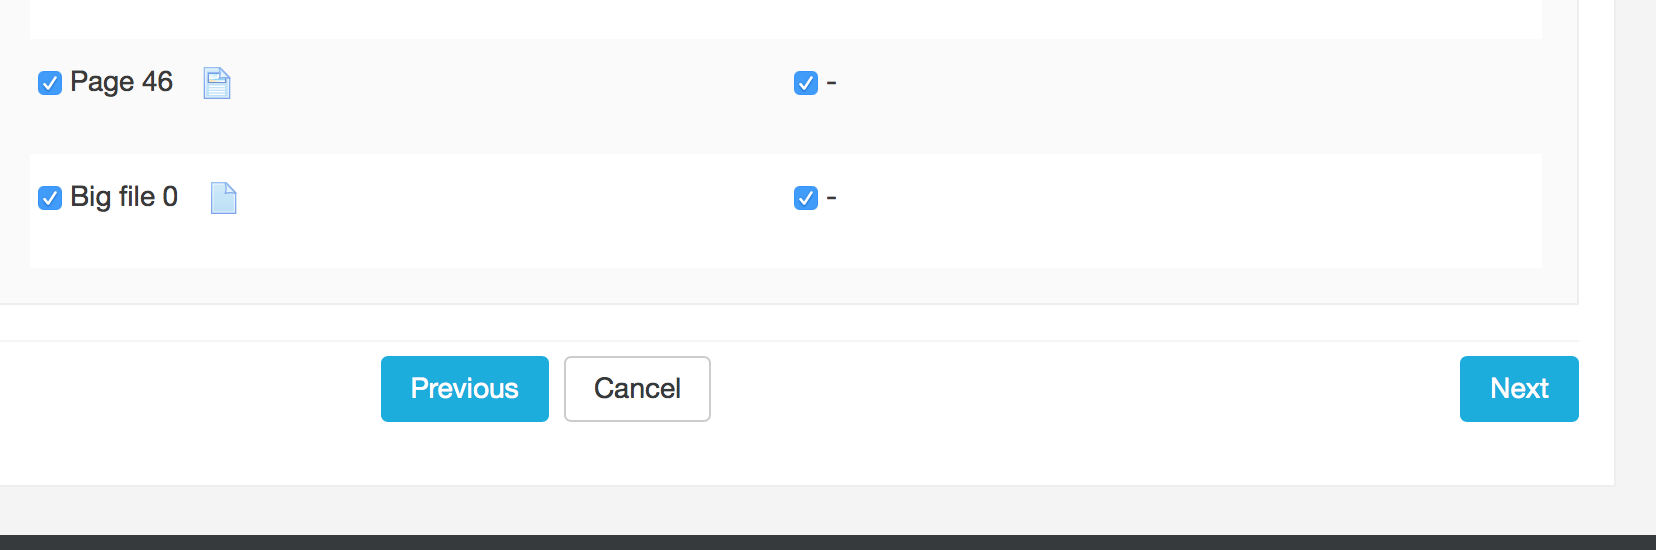
Task: Click the page document icon beside Page 46
Action: coord(217,83)
